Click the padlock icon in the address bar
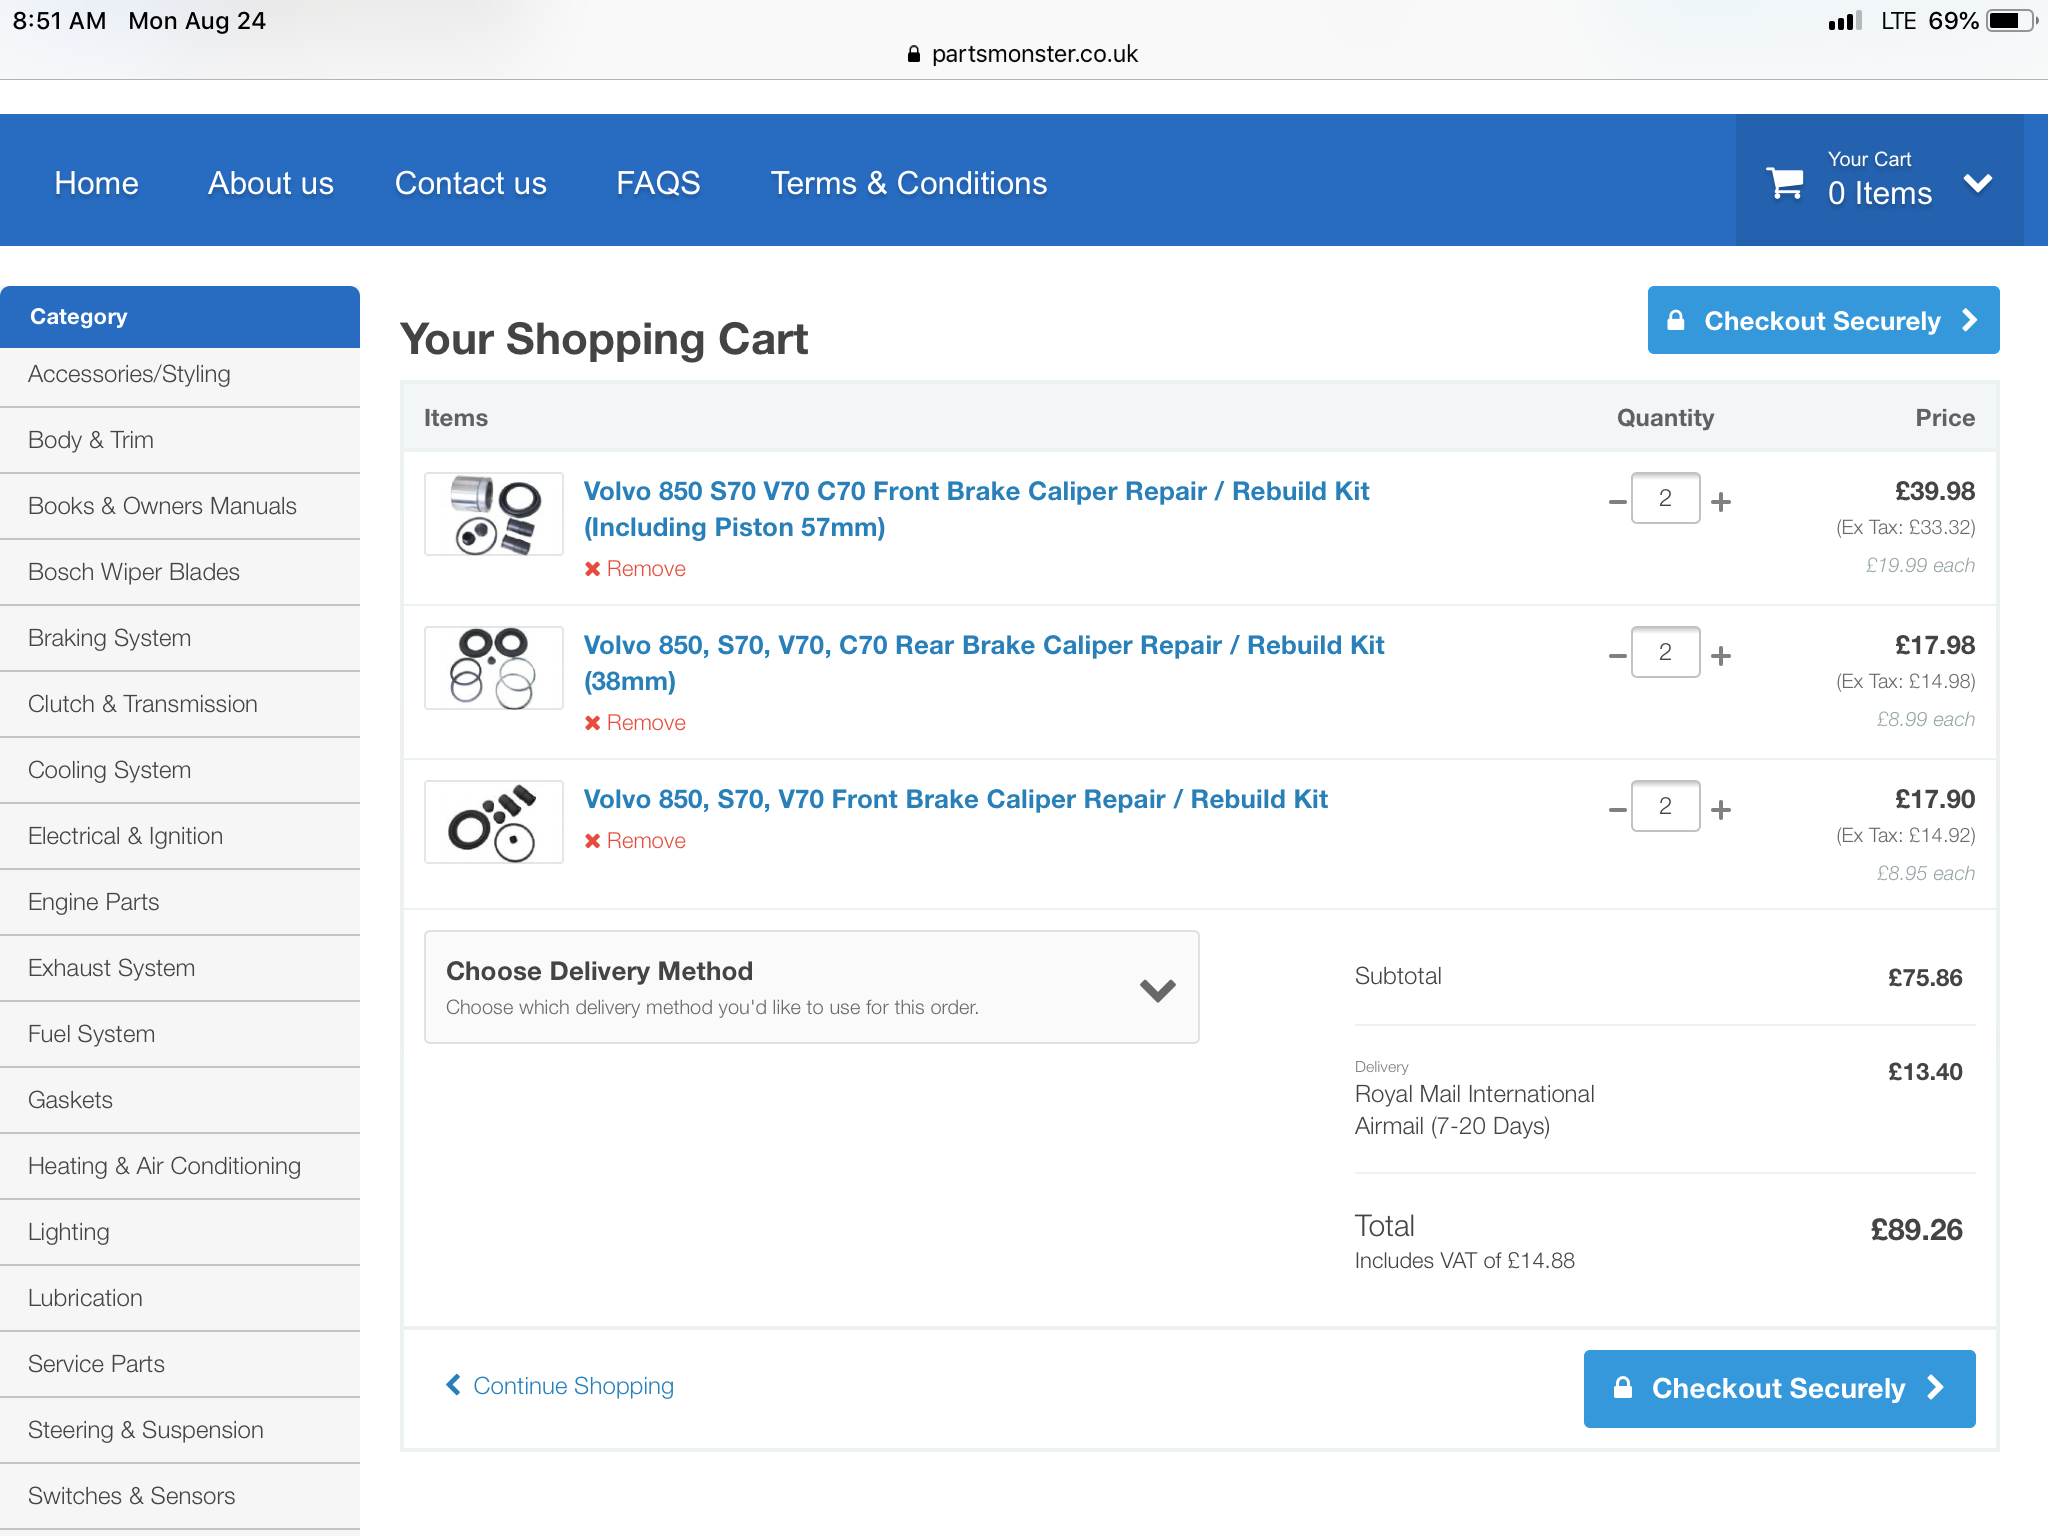 tap(913, 54)
